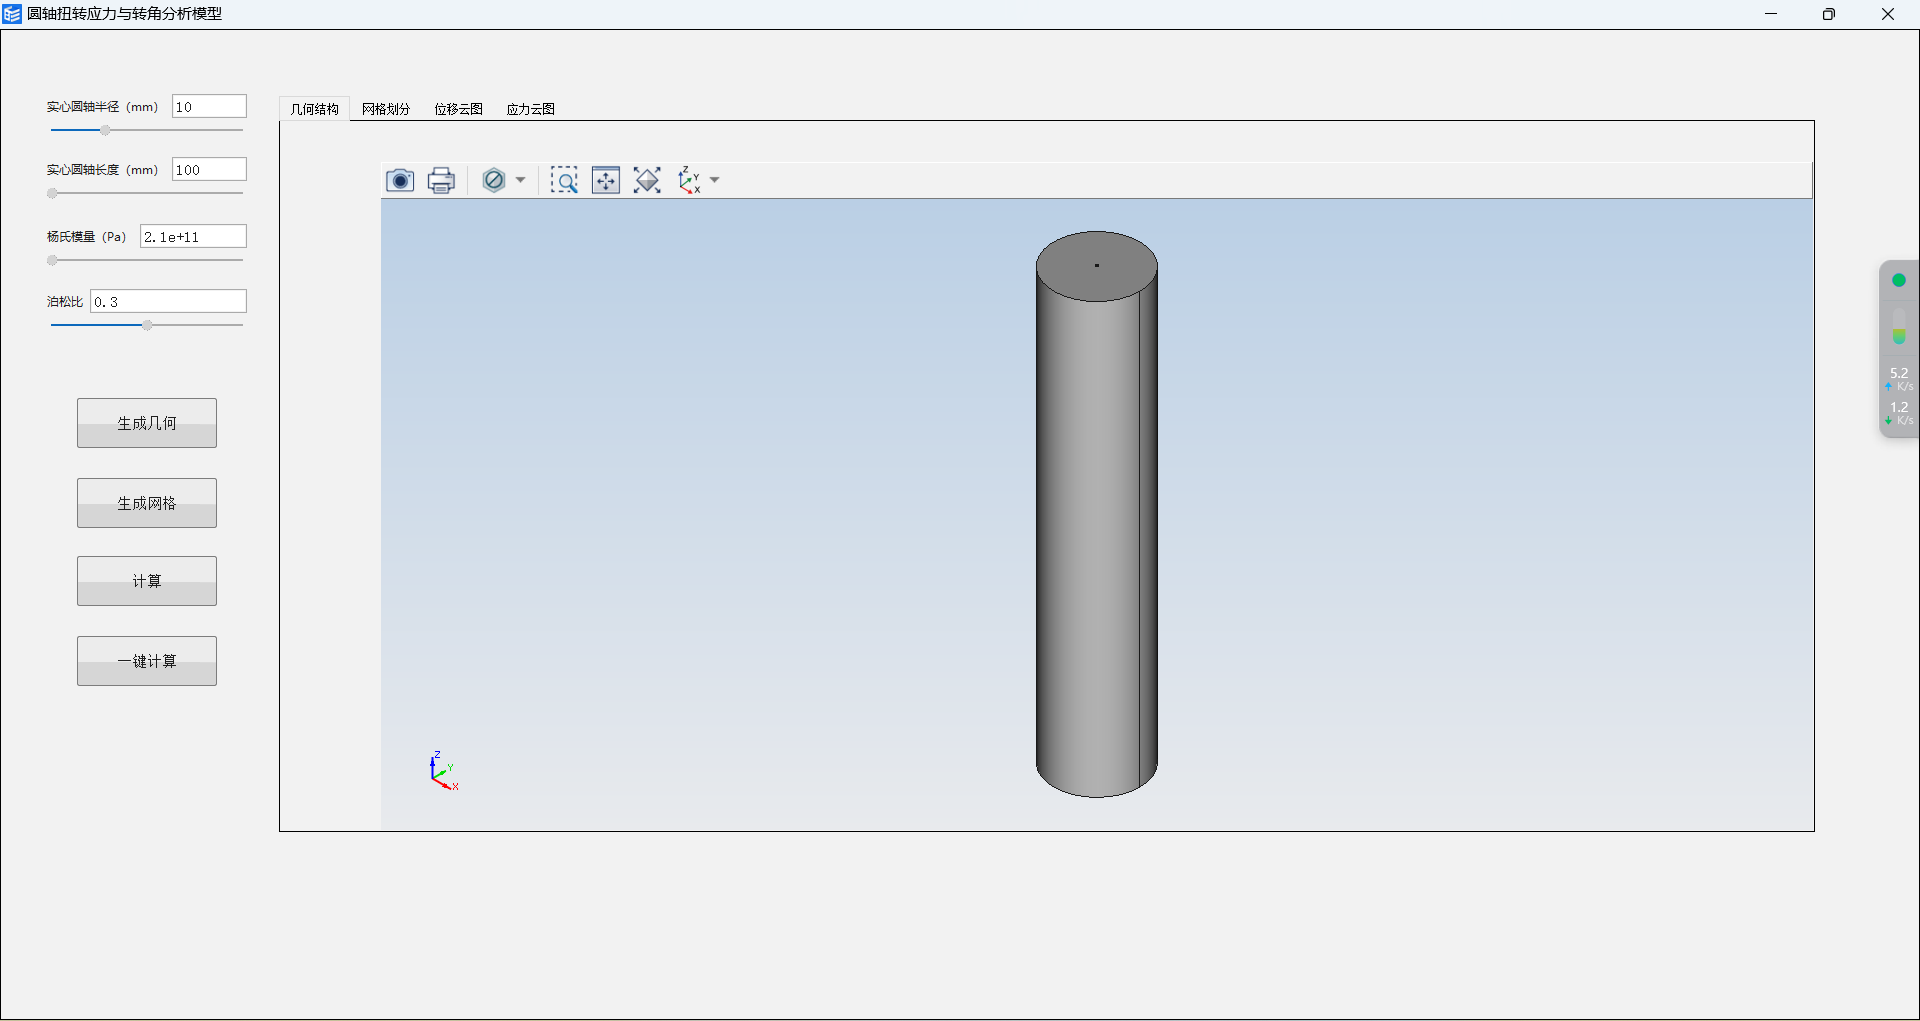The height and width of the screenshot is (1021, 1920).
Task: Switch to the 网格划分 tab
Action: [x=386, y=109]
